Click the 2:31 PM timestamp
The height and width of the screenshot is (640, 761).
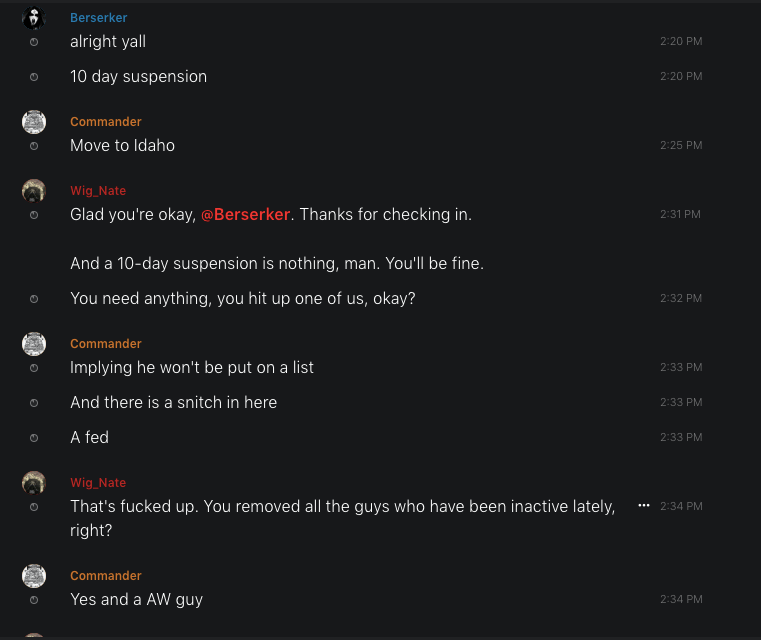click(681, 215)
